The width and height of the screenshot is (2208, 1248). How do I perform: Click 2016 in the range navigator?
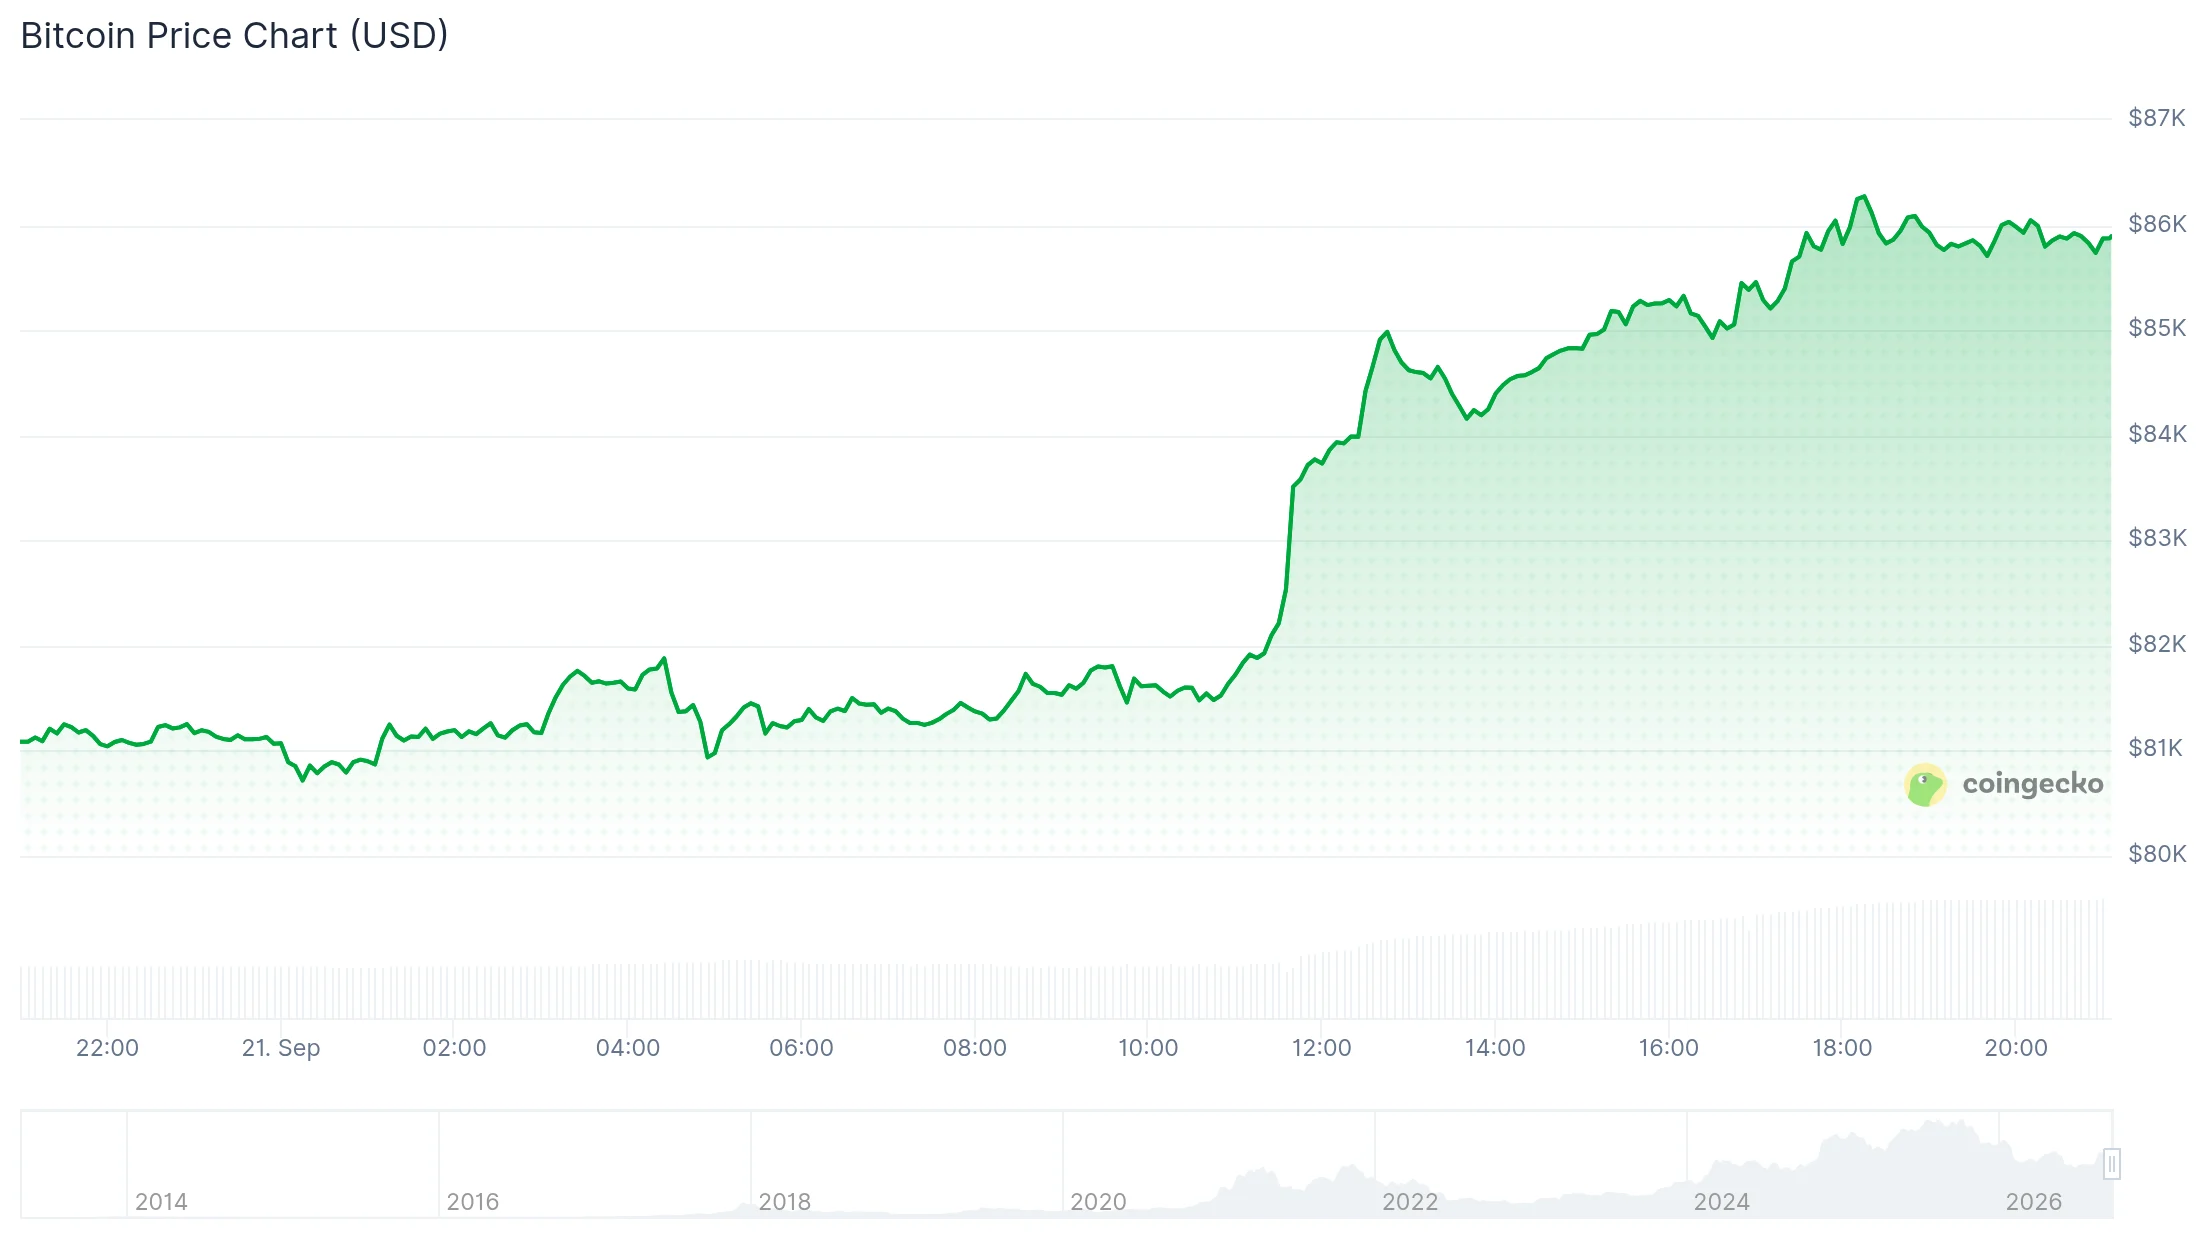point(472,1202)
